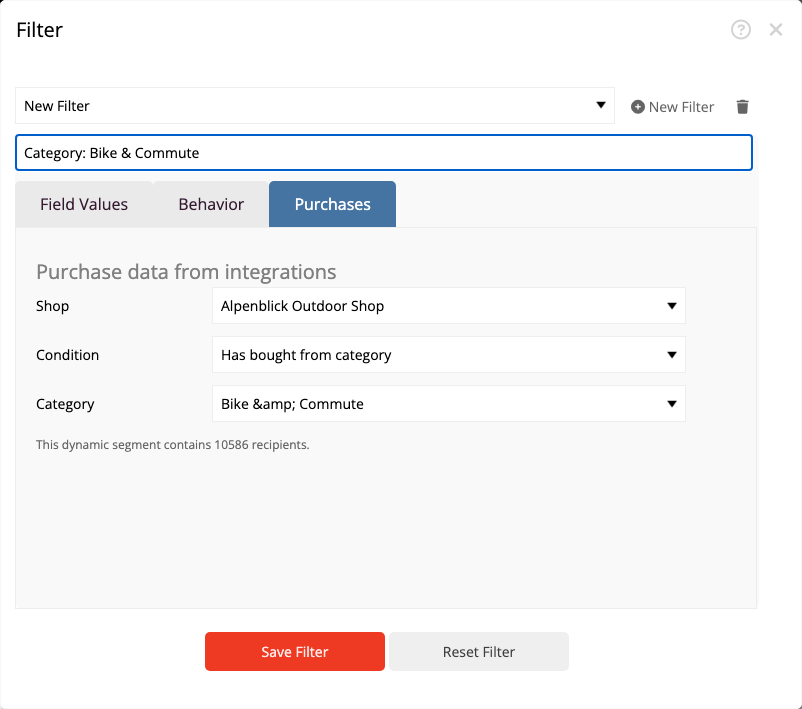
Task: Switch to the Behavior tab
Action: (211, 204)
